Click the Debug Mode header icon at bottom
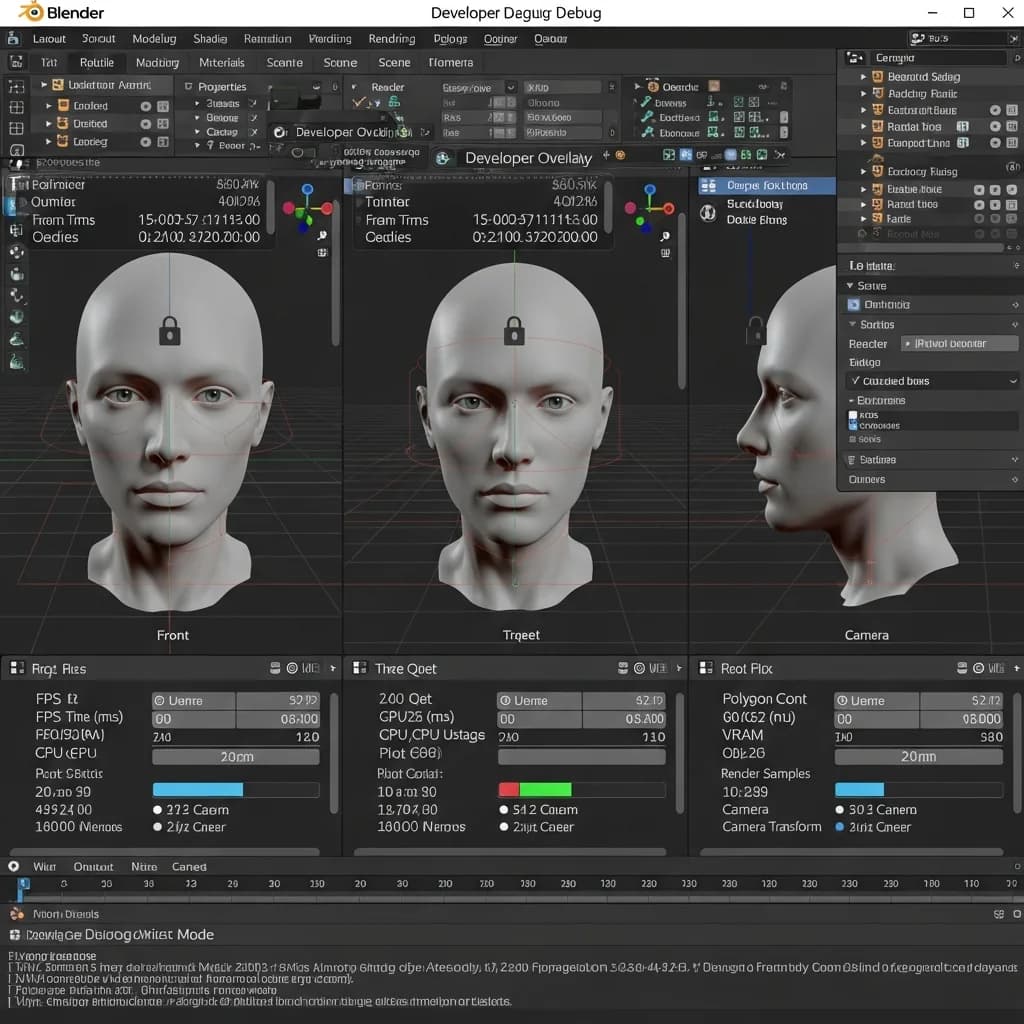Image resolution: width=1024 pixels, height=1024 pixels. pyautogui.click(x=15, y=935)
